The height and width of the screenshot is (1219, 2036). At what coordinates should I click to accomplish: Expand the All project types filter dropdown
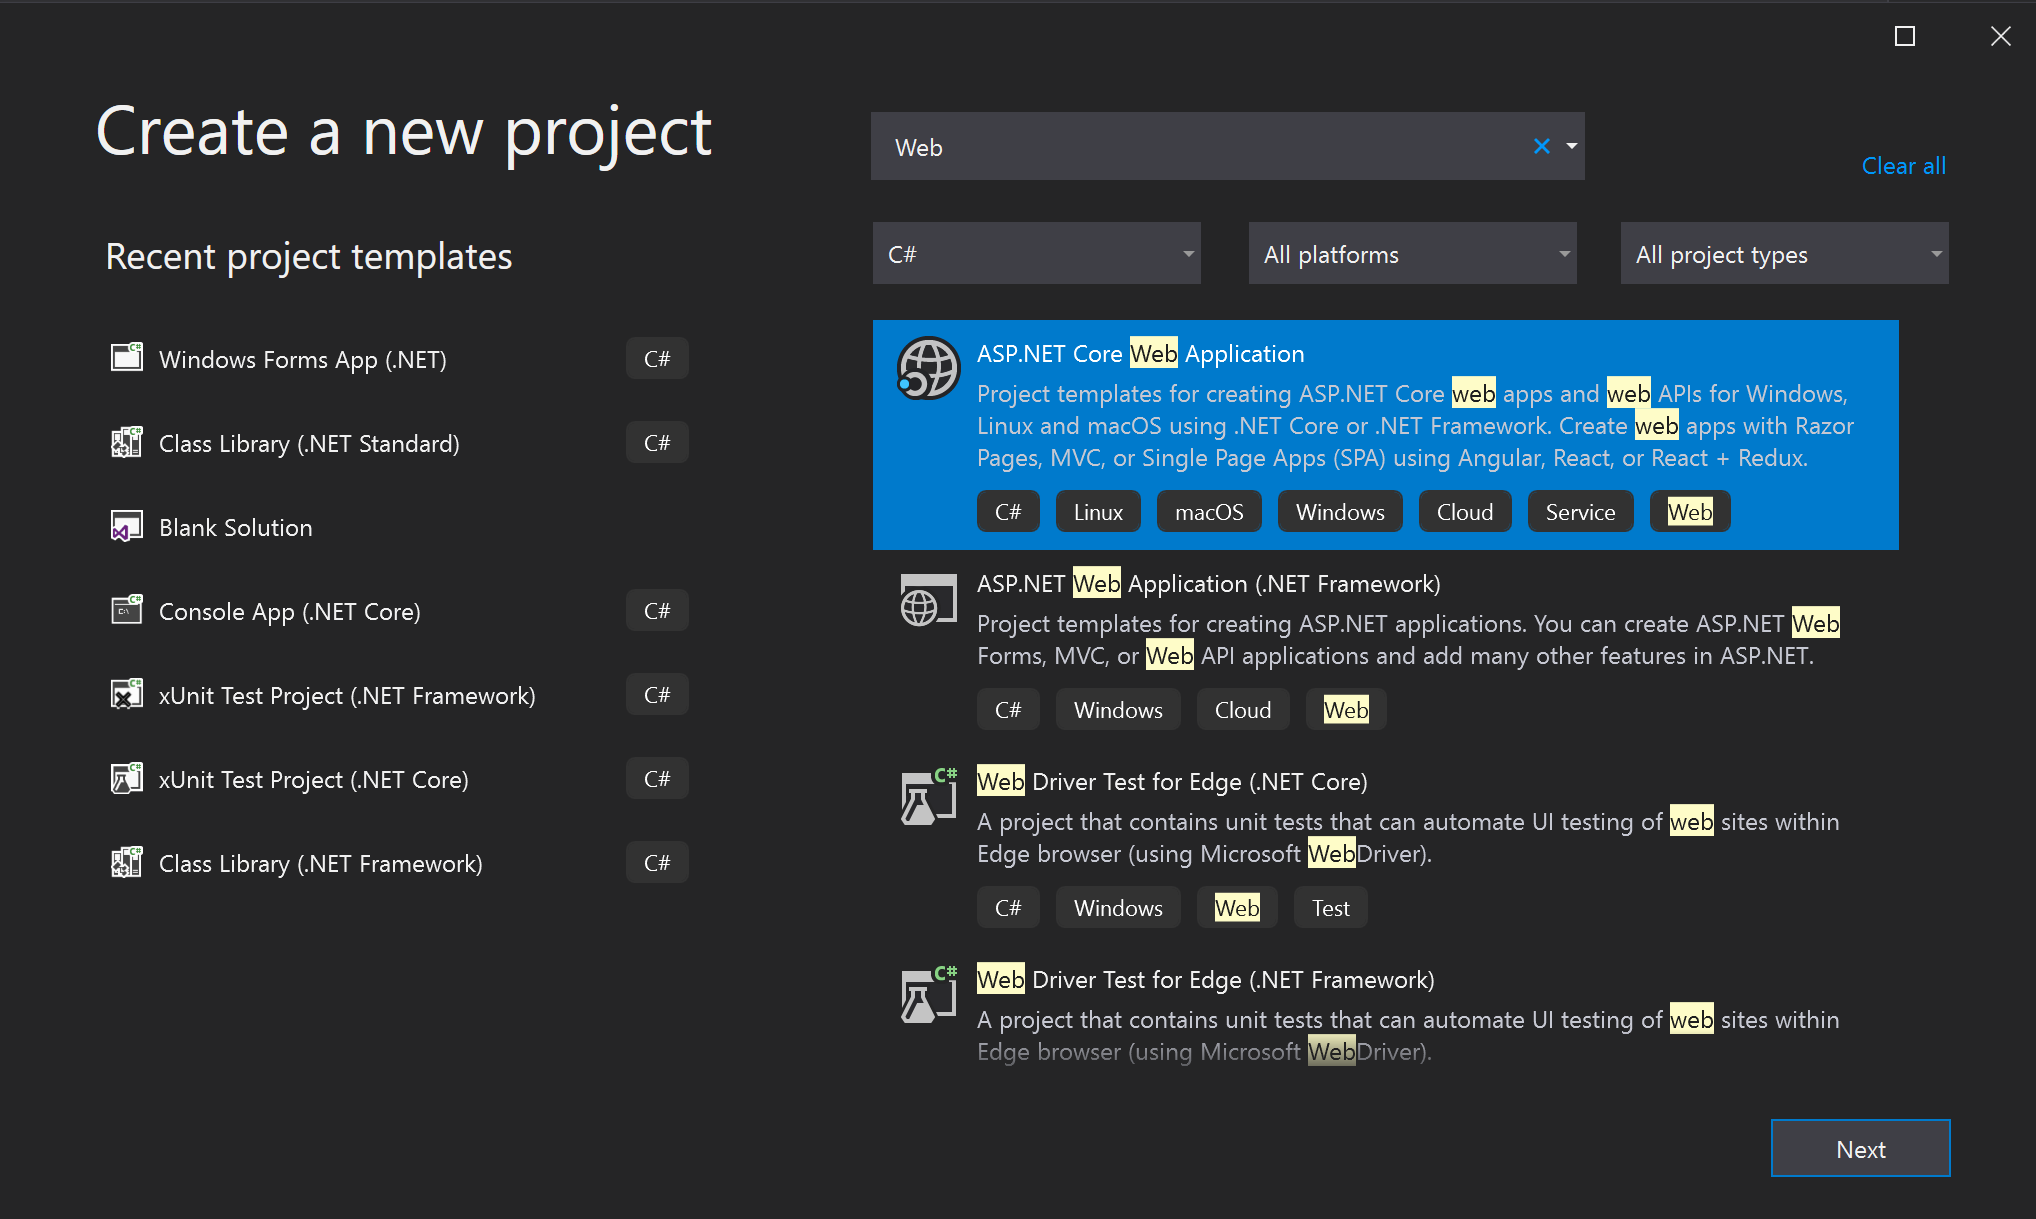[1782, 254]
